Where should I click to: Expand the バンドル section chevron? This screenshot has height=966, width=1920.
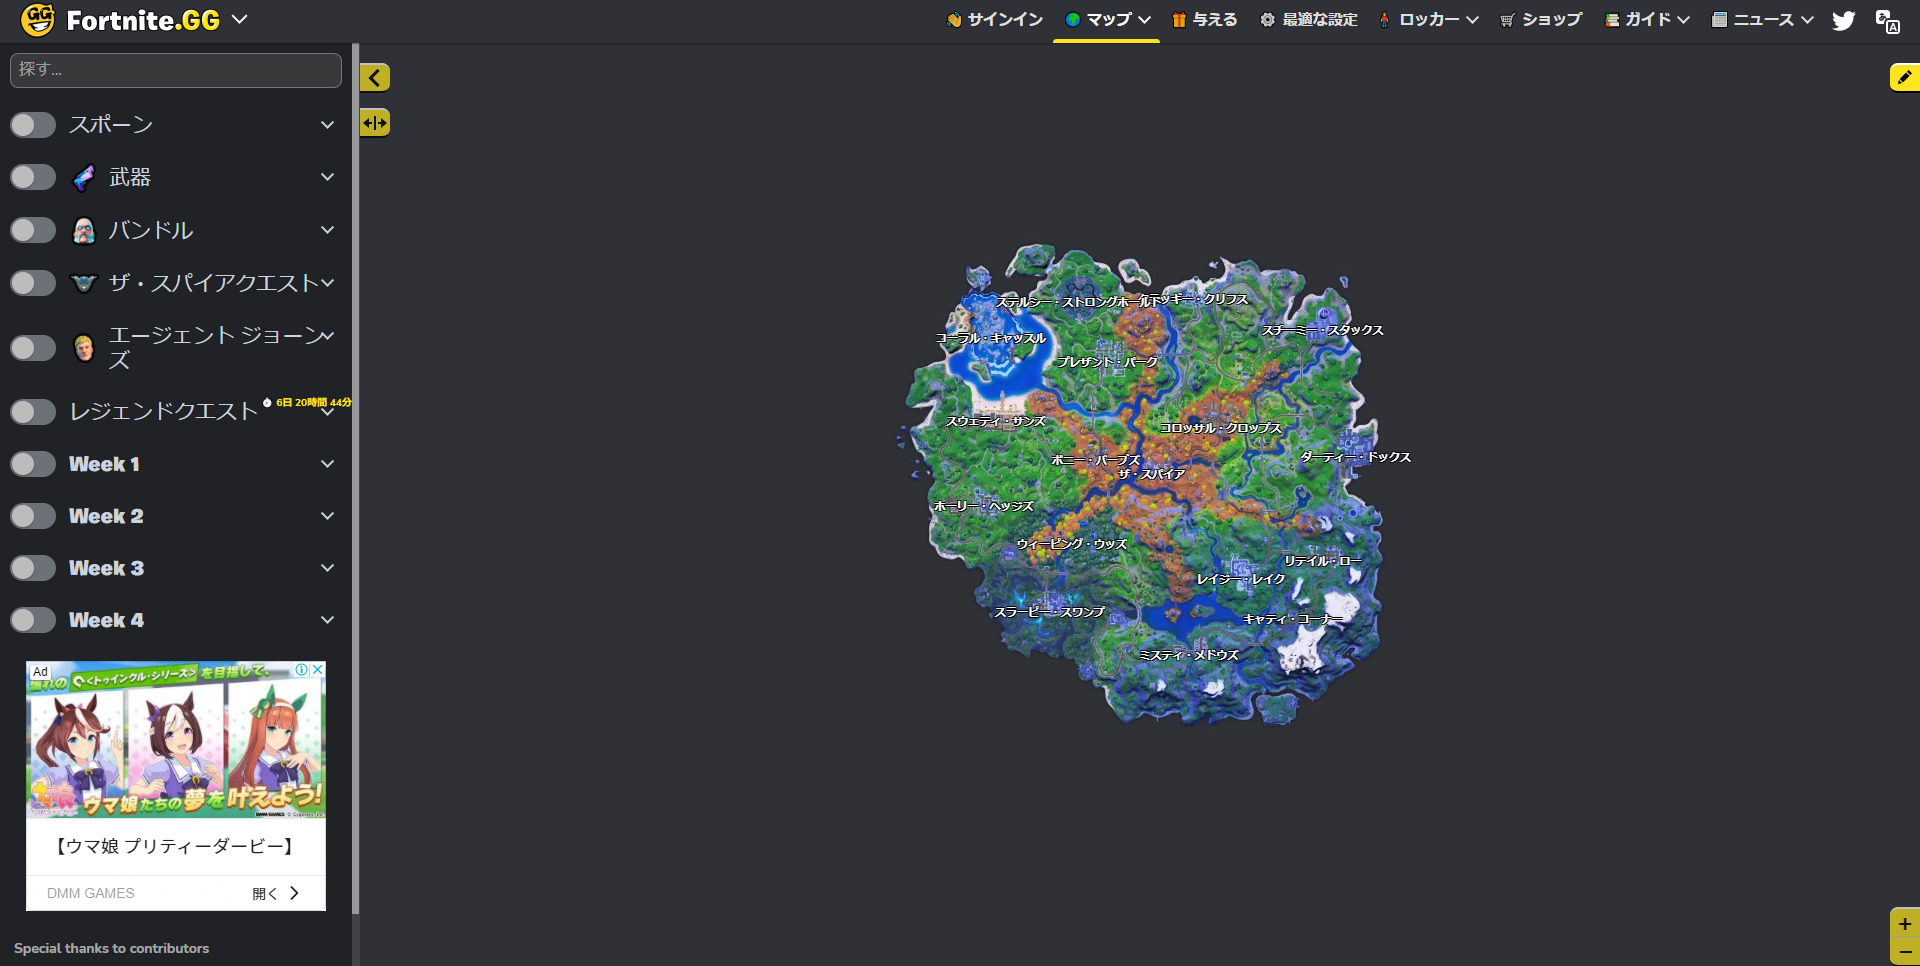click(x=327, y=230)
